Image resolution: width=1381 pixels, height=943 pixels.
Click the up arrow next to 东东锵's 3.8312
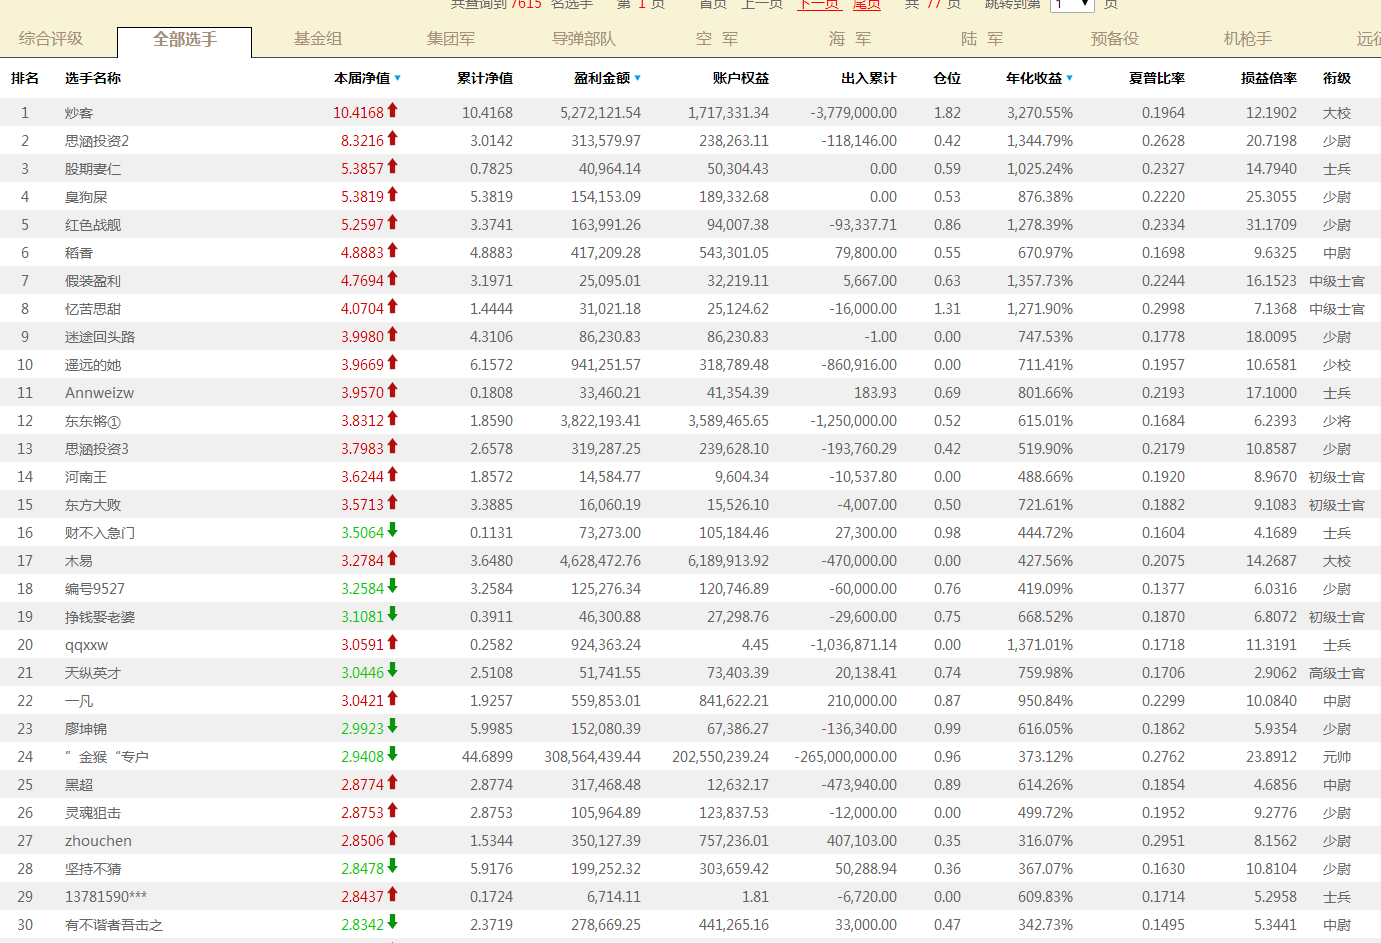tap(393, 419)
